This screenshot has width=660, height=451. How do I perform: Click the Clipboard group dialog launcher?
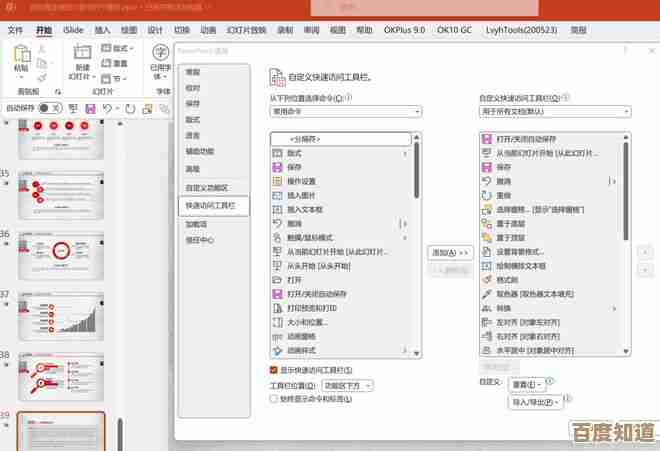point(58,91)
